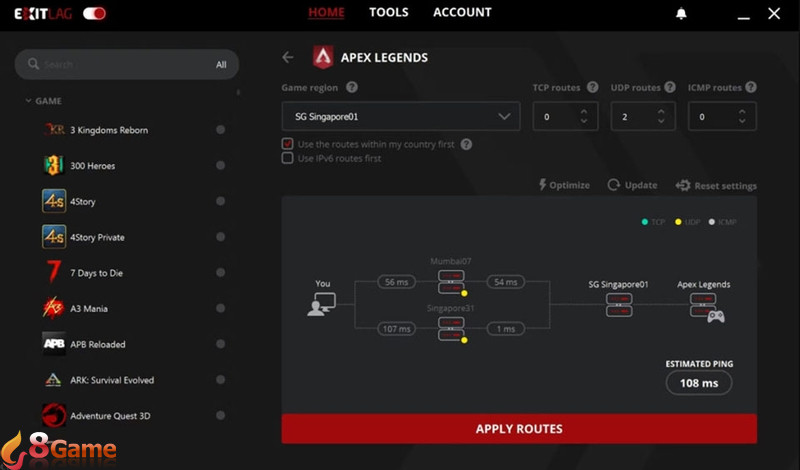This screenshot has width=800, height=470.
Task: Select the ARK: Survival Evolved game icon
Action: (x=54, y=380)
